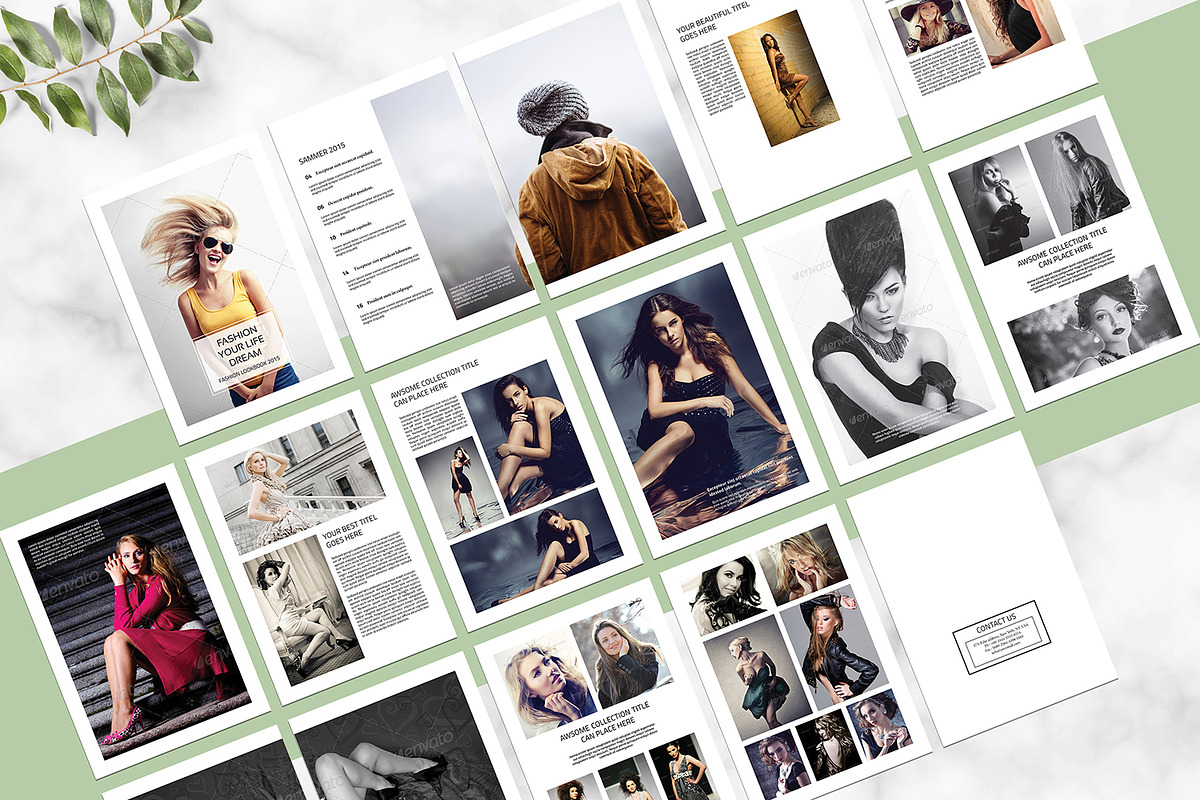Viewport: 1200px width, 800px height.
Task: Click 'YOUR BEAUTIFUL TITEL GOES HERE' heading
Action: pyautogui.click(x=714, y=22)
